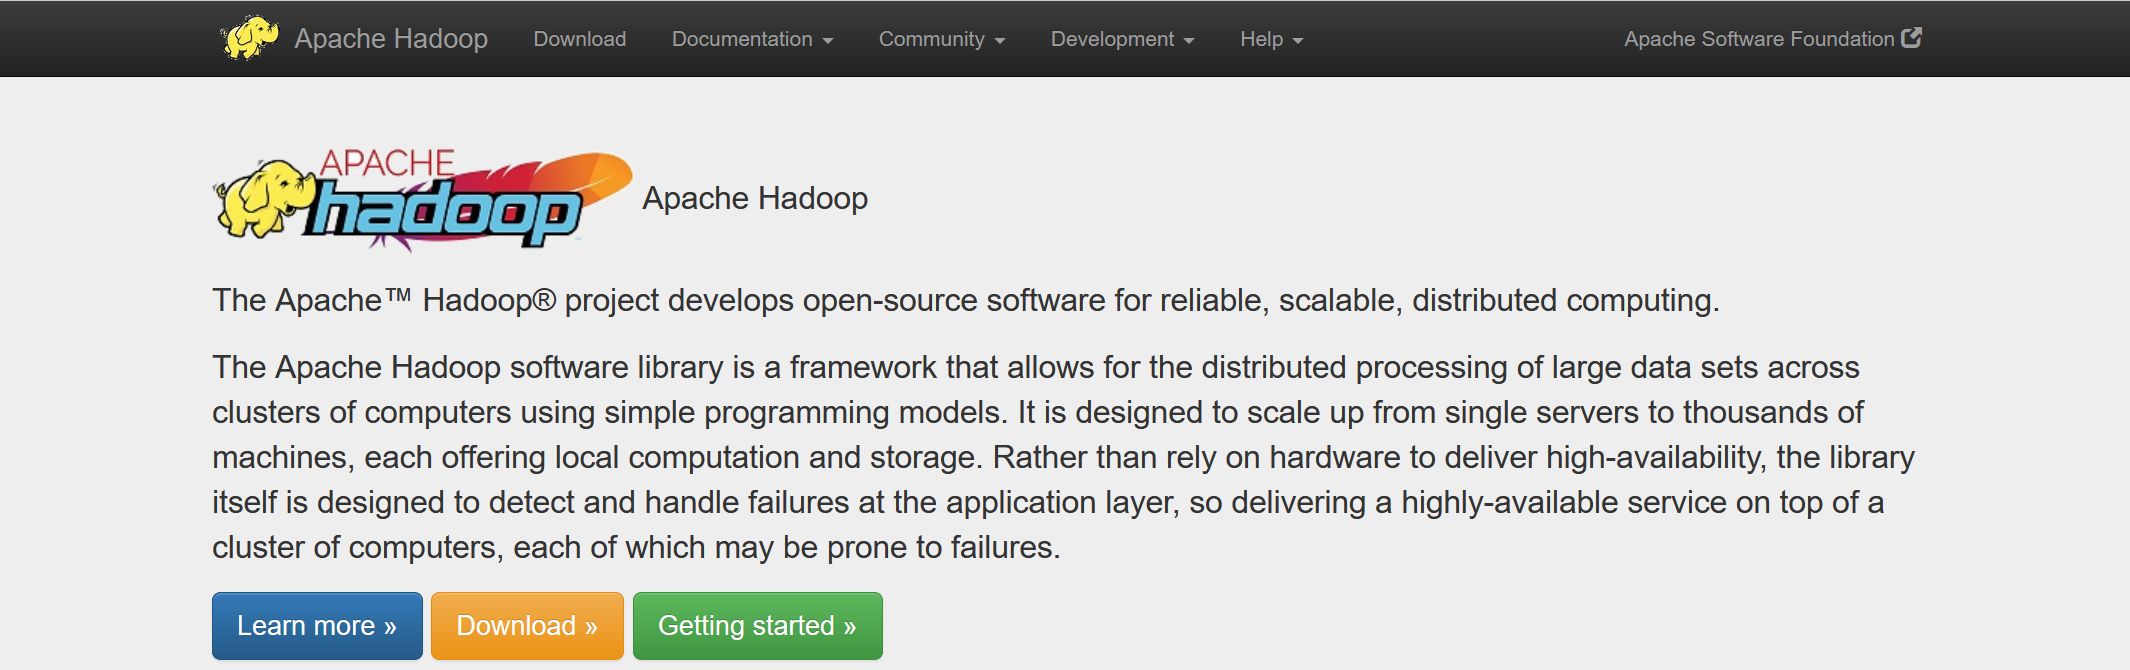The height and width of the screenshot is (670, 2130).
Task: Open the Apache Hadoop home link in navbar
Action: [391, 39]
